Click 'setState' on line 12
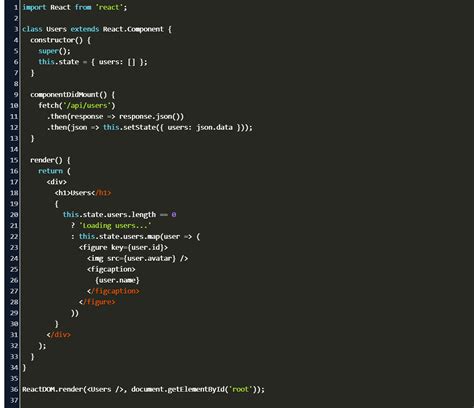Screen dimensions: 474x408 click(x=140, y=127)
